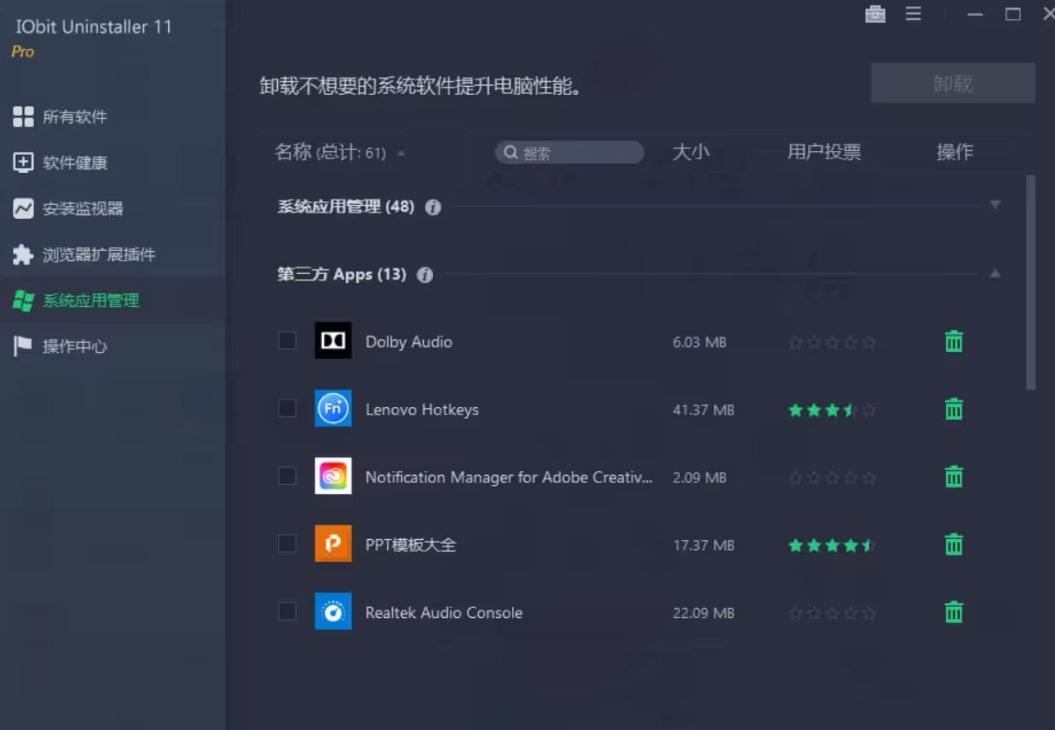This screenshot has height=730, width=1055.
Task: Rate Dolby Audio using its star rating
Action: pyautogui.click(x=832, y=342)
